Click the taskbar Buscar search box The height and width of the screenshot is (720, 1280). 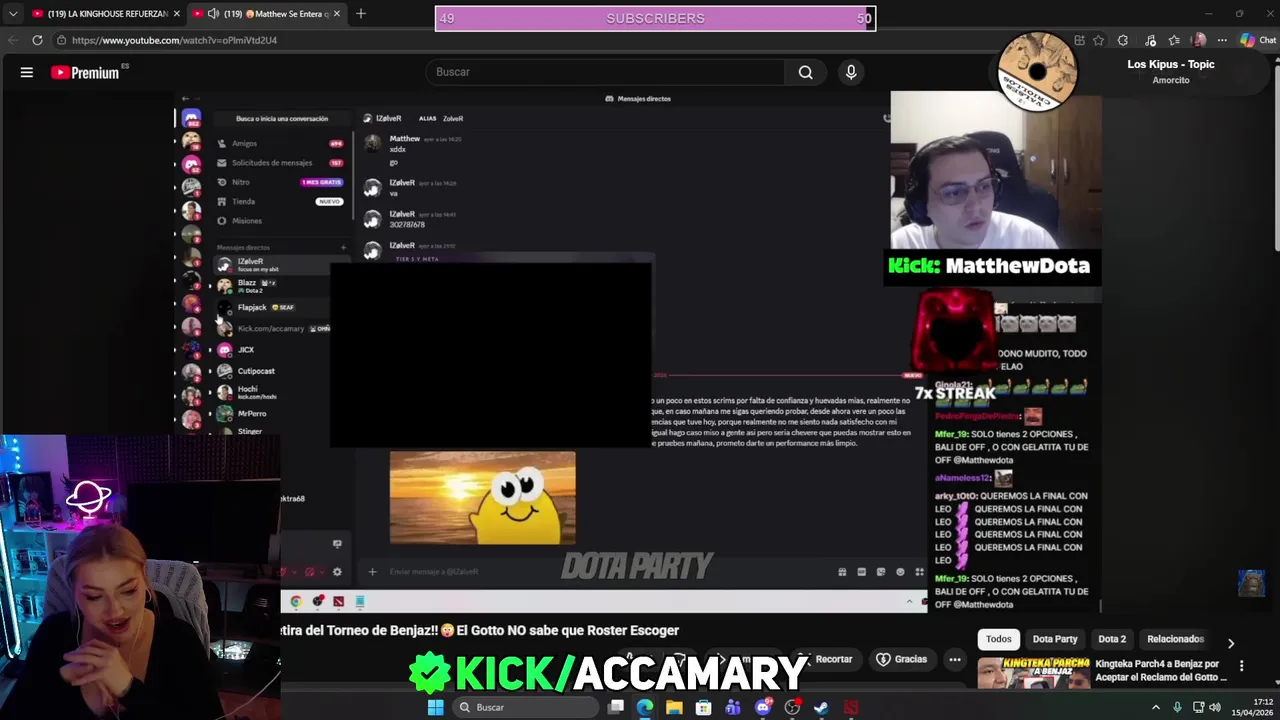(x=525, y=707)
